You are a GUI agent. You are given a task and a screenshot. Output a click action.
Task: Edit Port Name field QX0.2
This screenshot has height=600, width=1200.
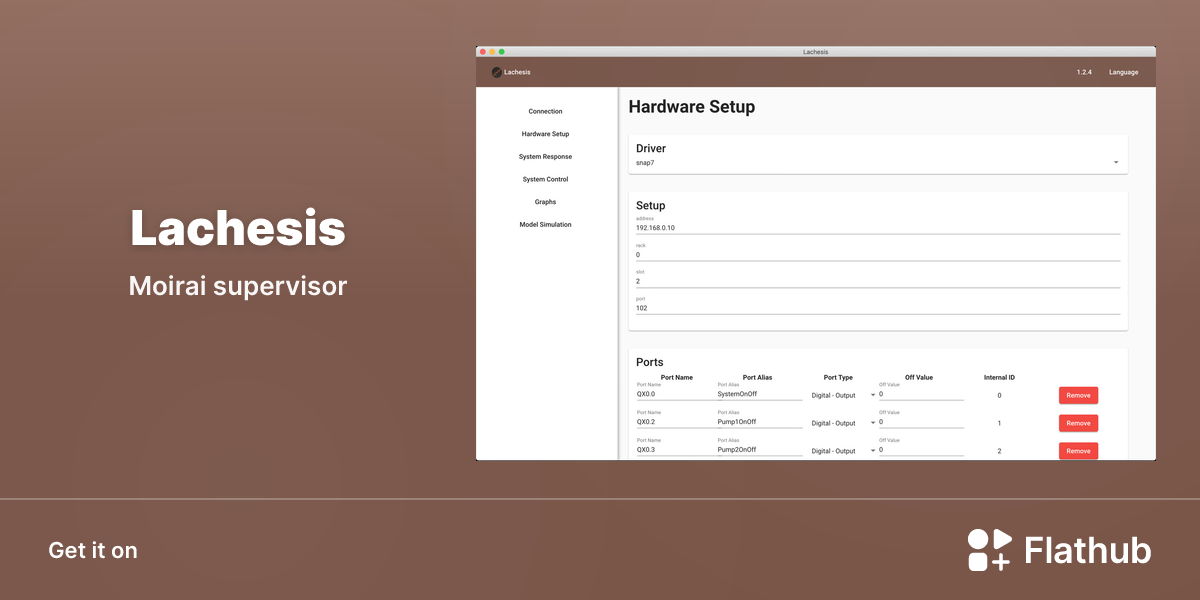click(x=677, y=422)
